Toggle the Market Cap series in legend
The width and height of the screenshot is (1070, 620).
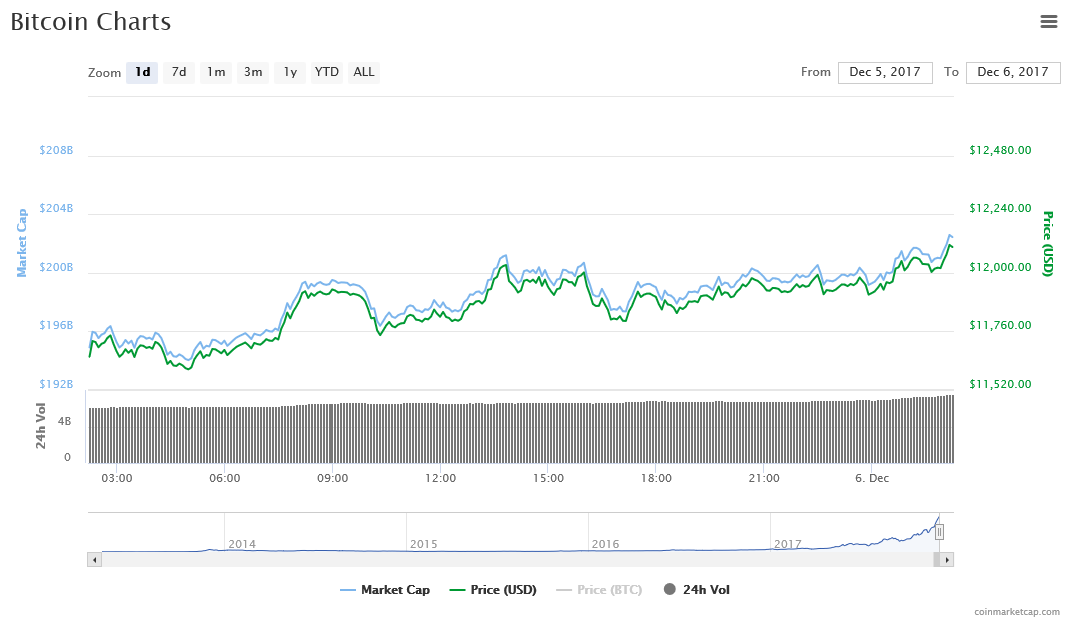[x=385, y=590]
